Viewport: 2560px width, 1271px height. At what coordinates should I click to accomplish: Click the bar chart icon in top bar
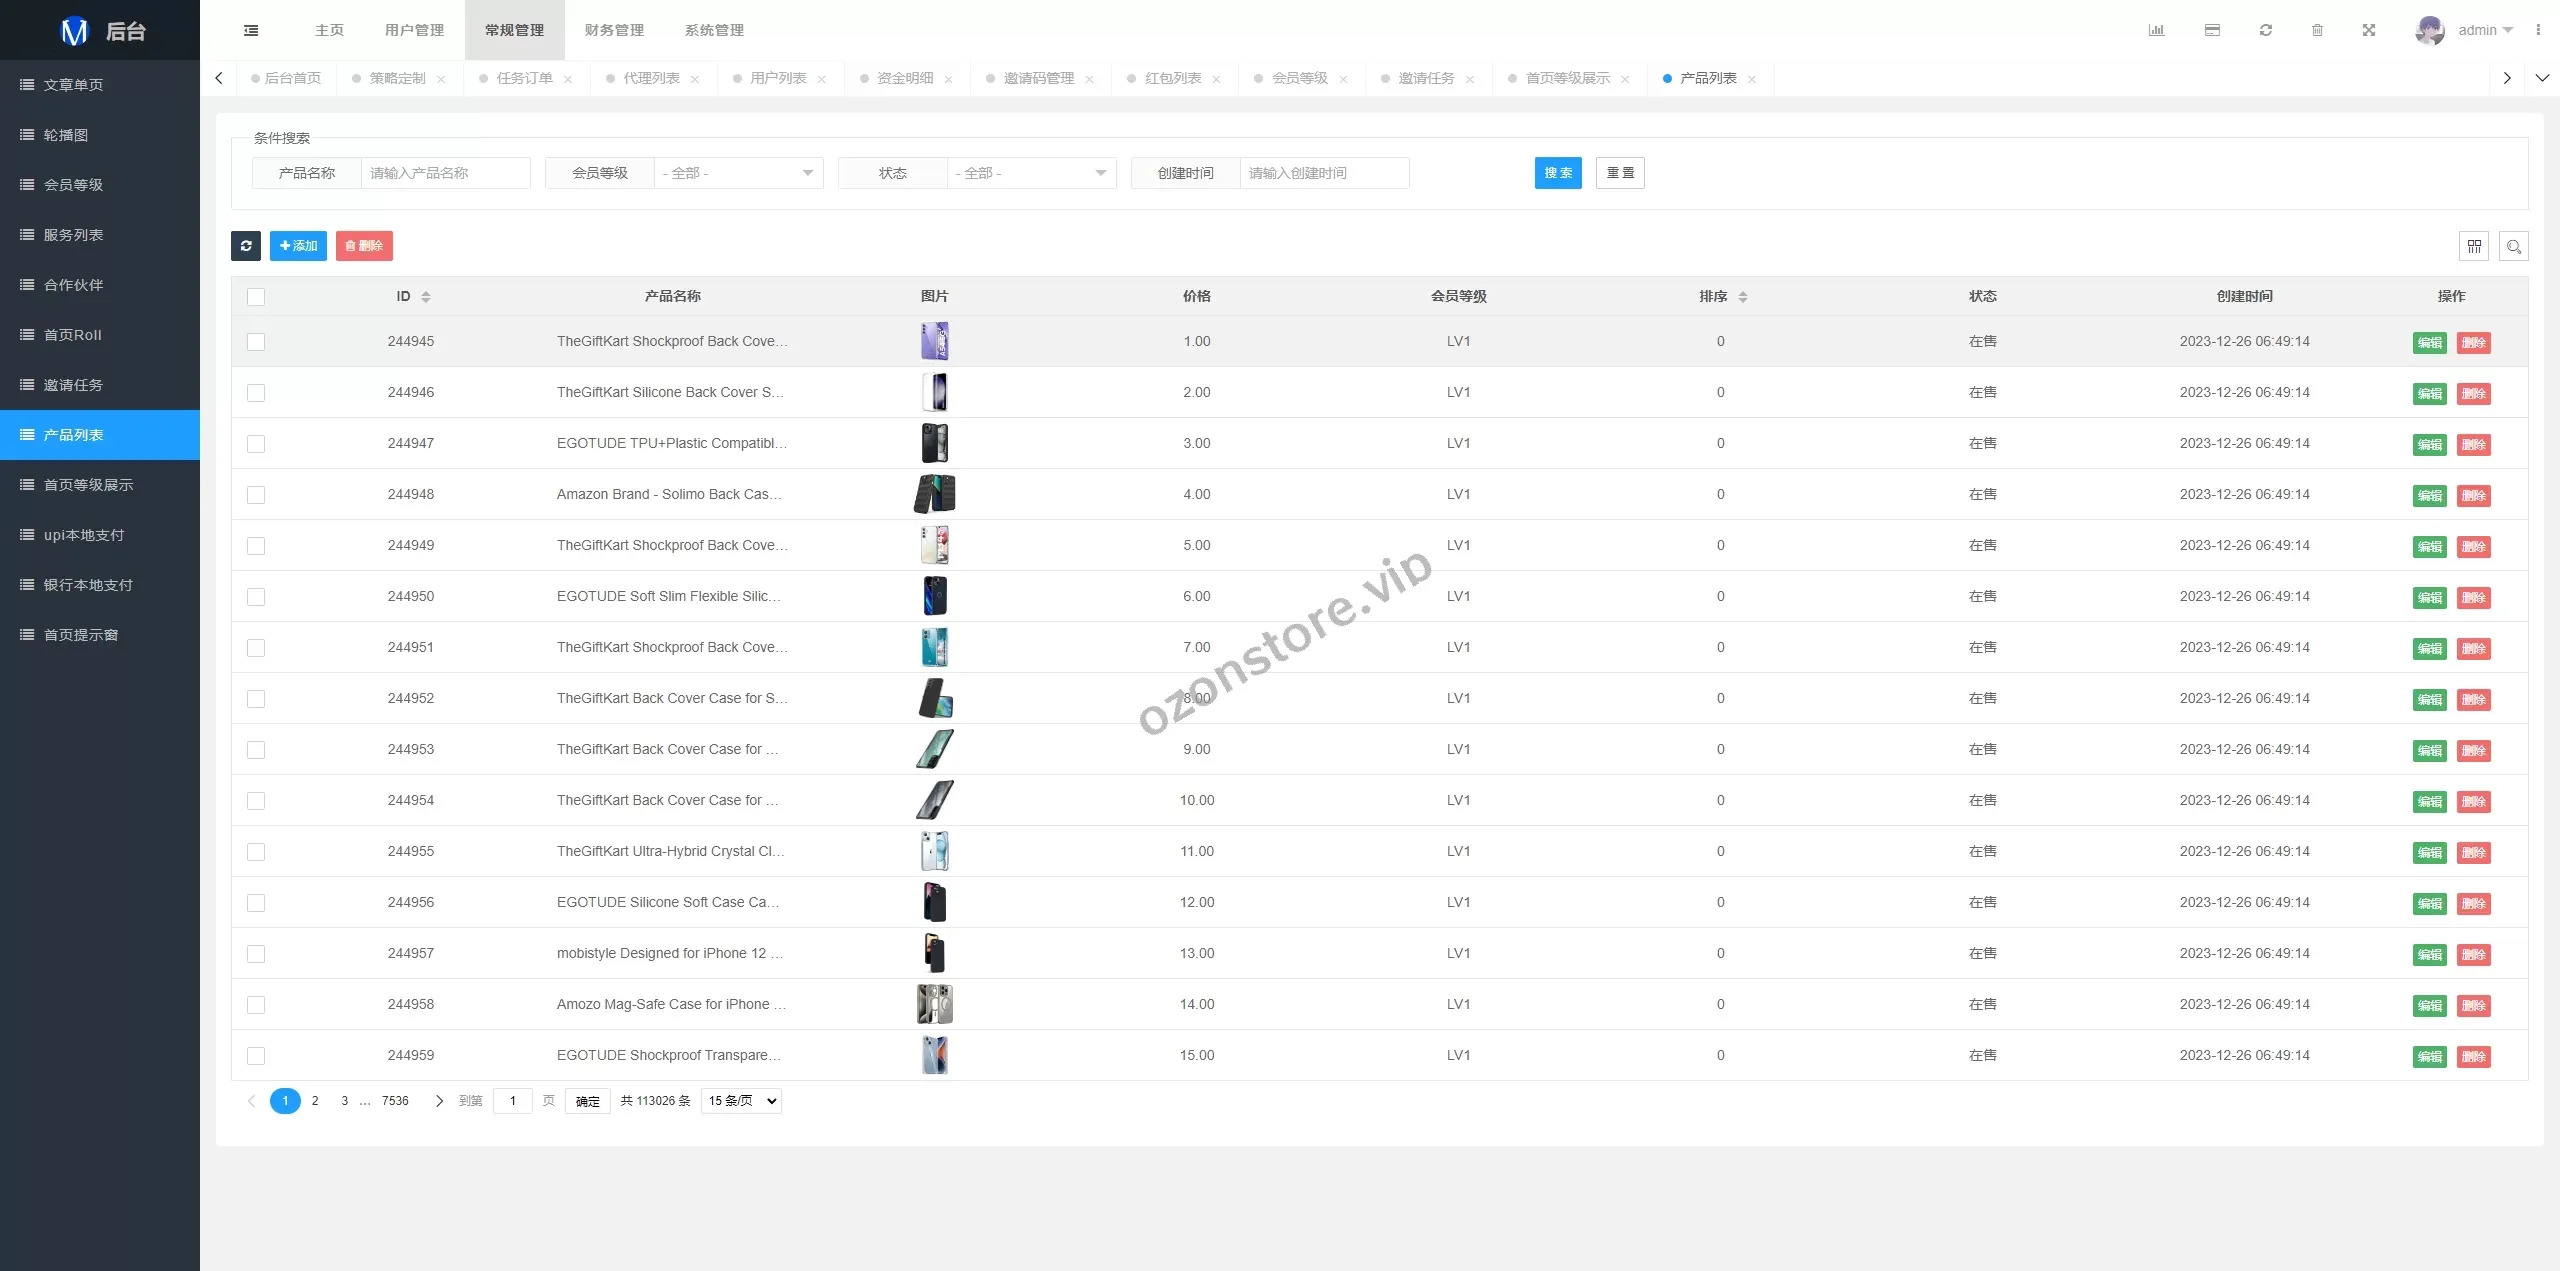[x=2156, y=30]
